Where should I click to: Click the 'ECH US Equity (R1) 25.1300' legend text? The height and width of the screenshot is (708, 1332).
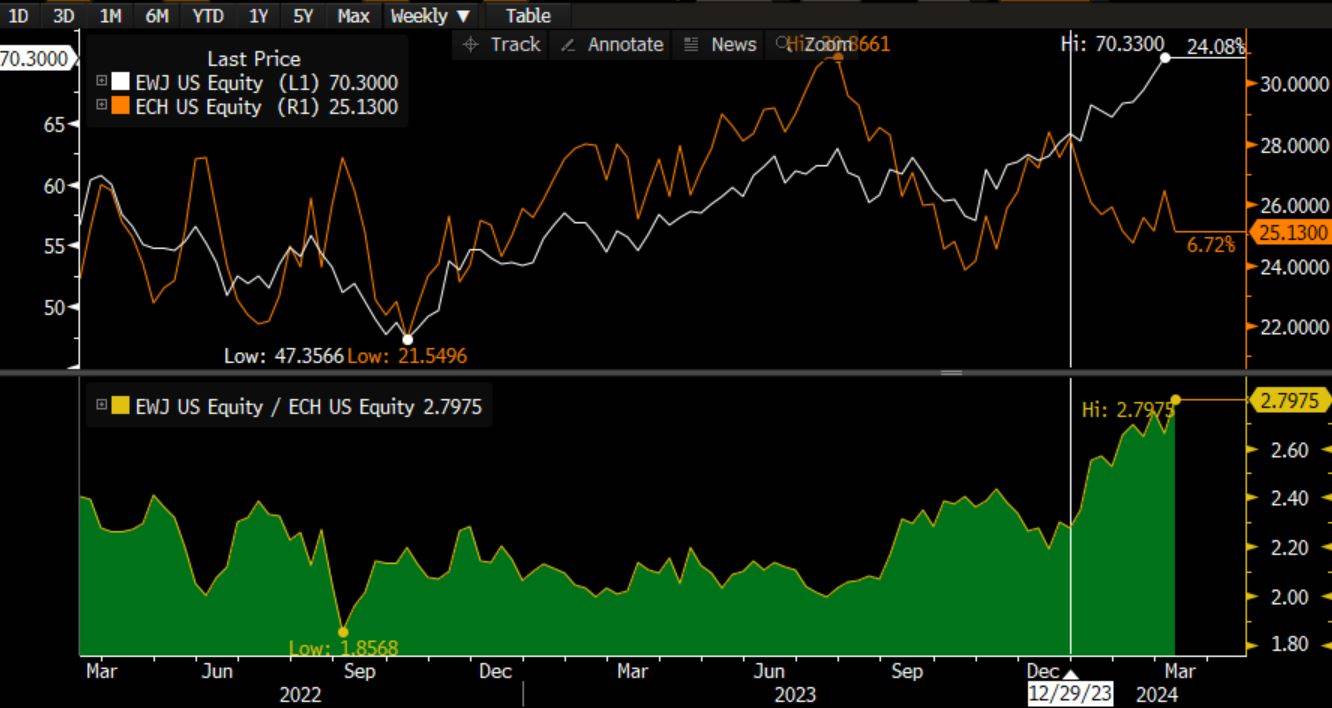point(267,107)
